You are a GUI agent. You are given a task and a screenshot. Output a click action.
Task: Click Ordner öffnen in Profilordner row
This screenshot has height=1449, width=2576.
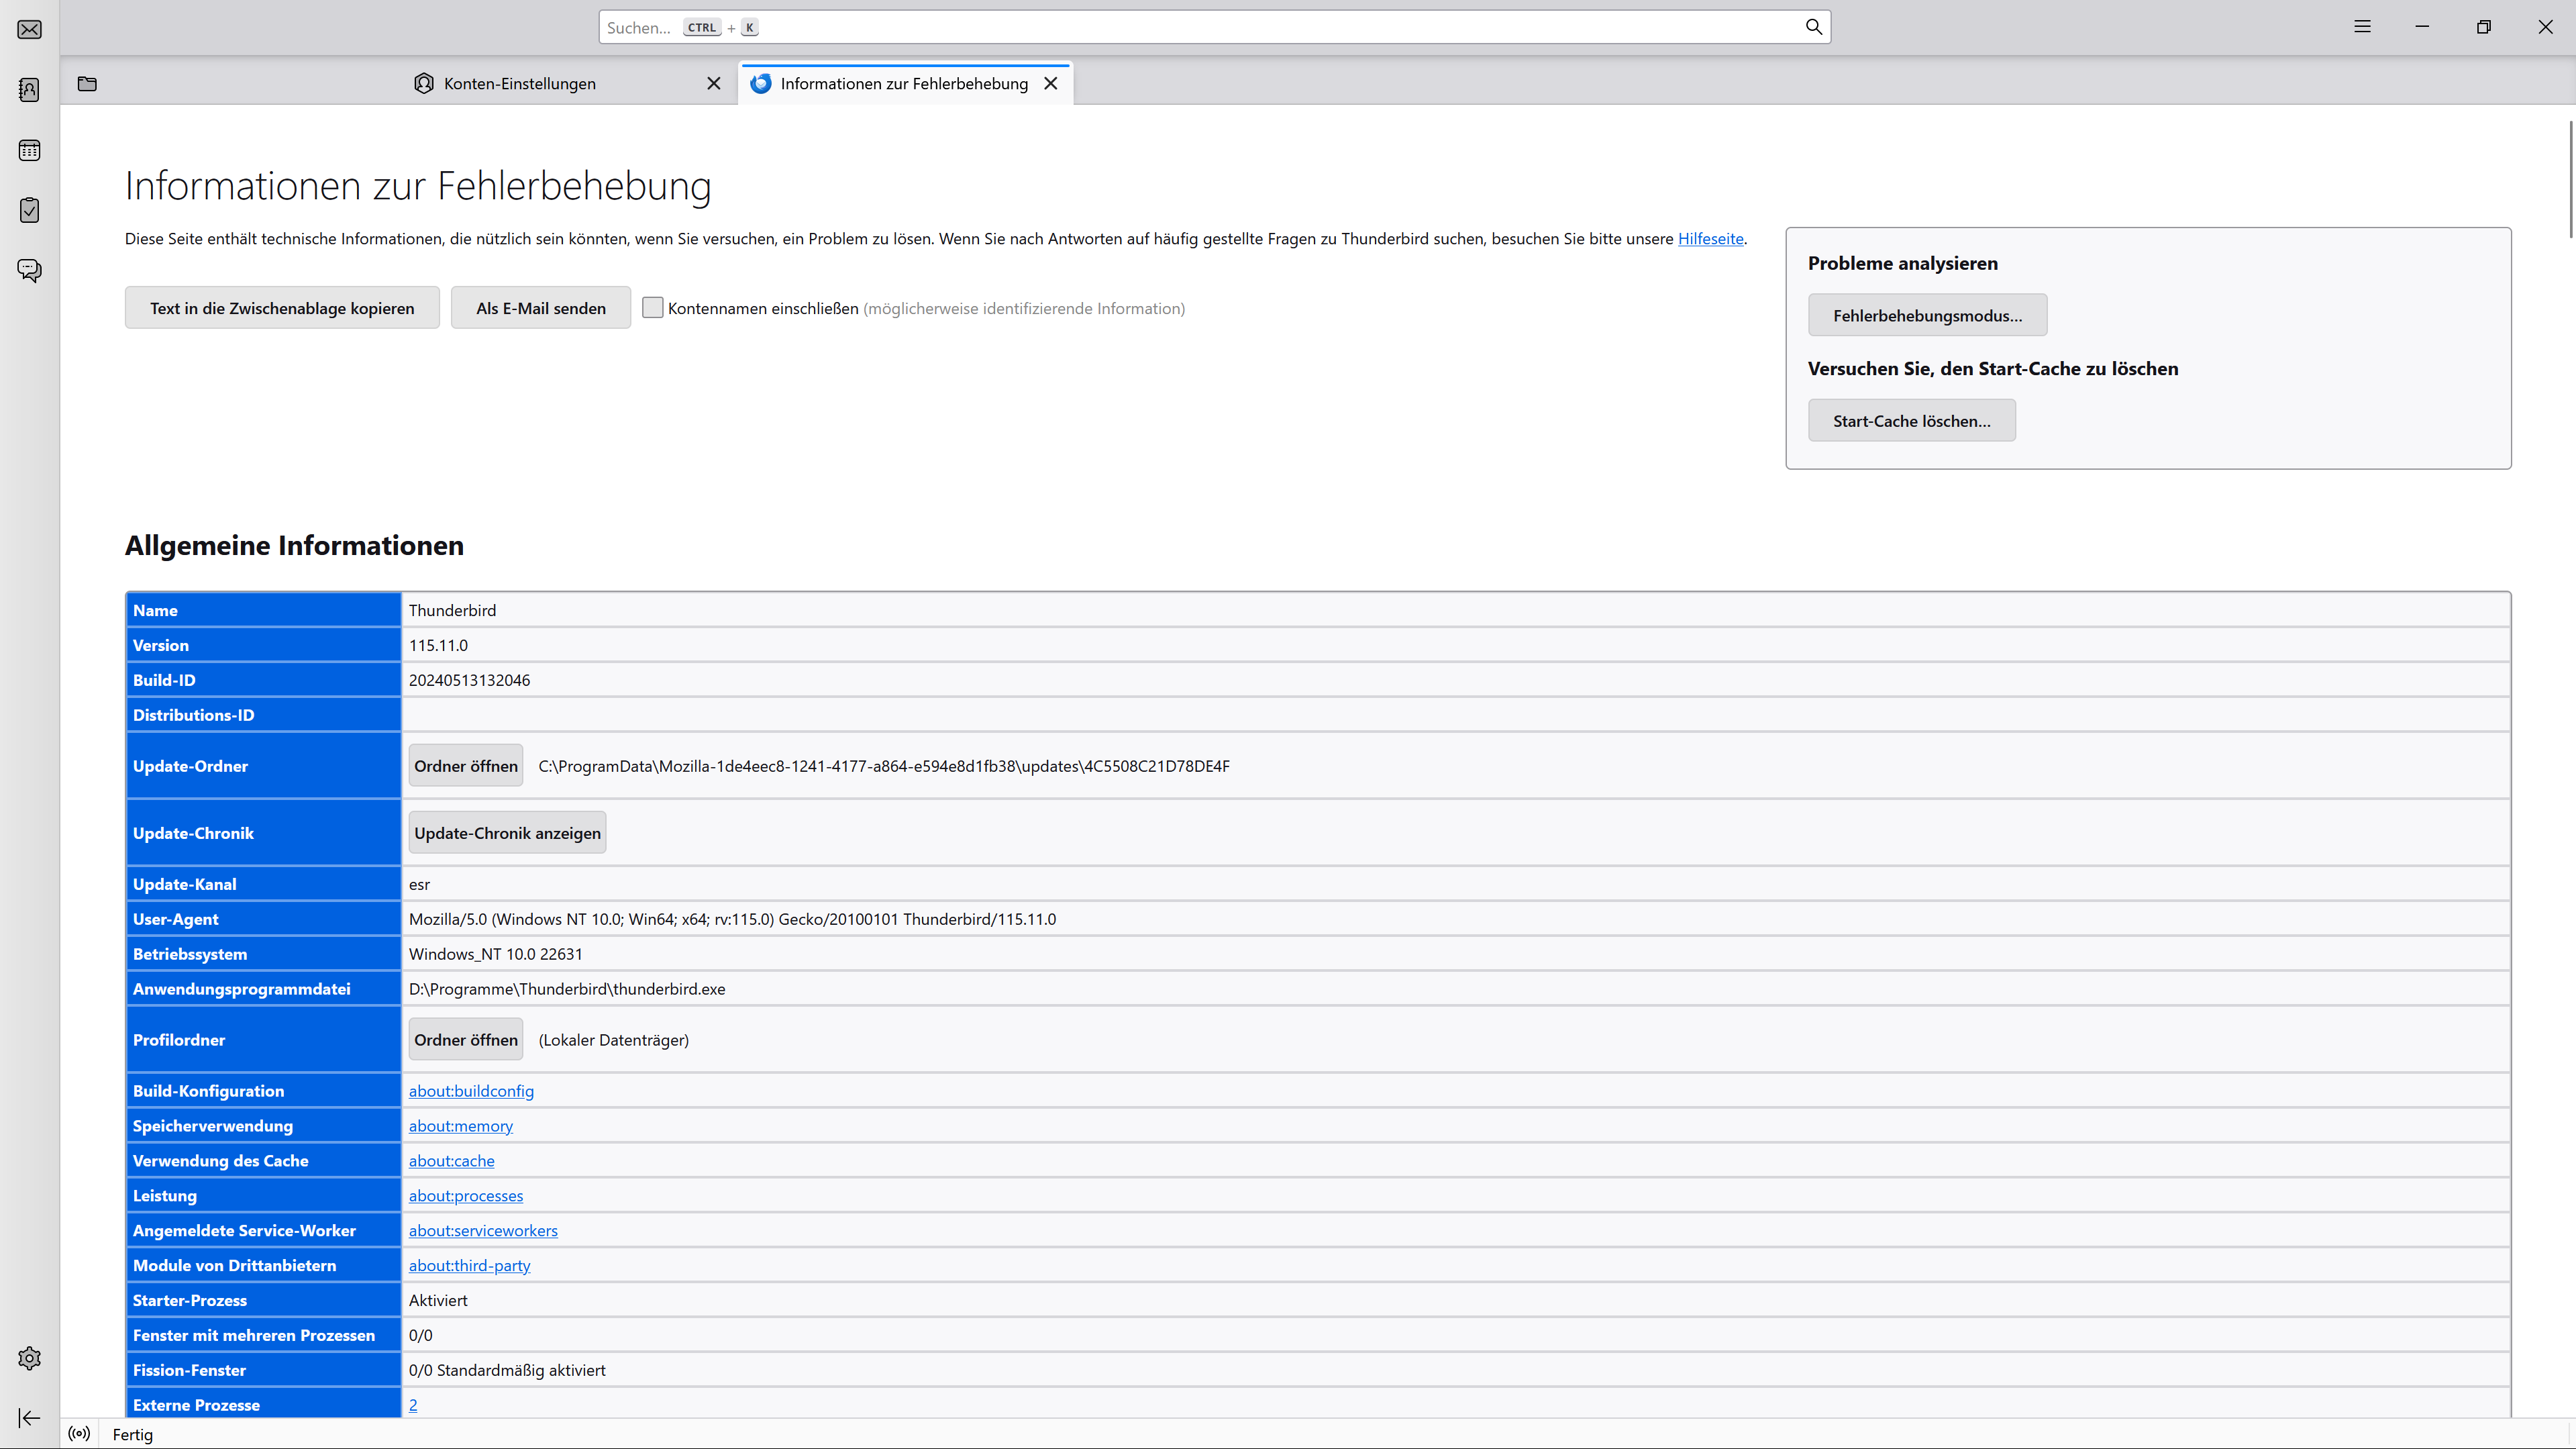point(466,1040)
